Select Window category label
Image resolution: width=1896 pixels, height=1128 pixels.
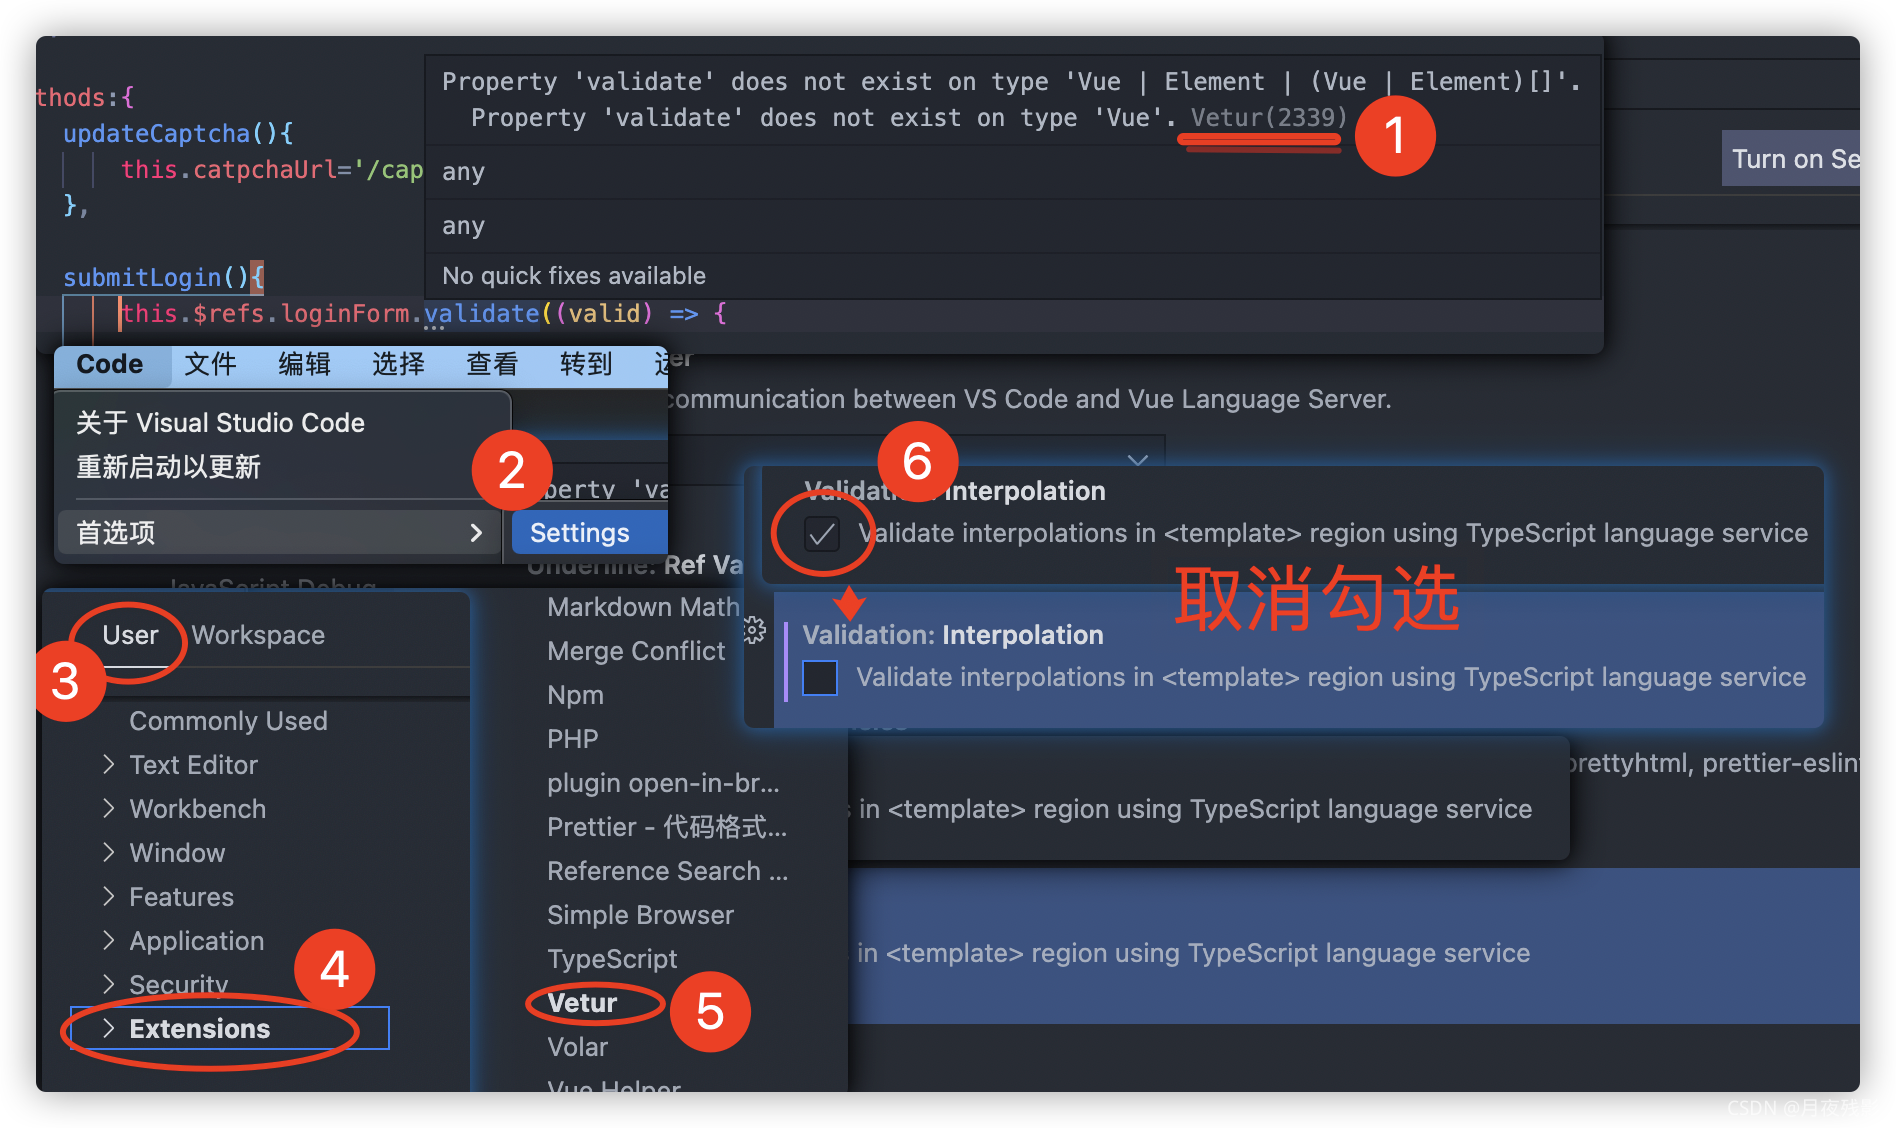click(177, 853)
